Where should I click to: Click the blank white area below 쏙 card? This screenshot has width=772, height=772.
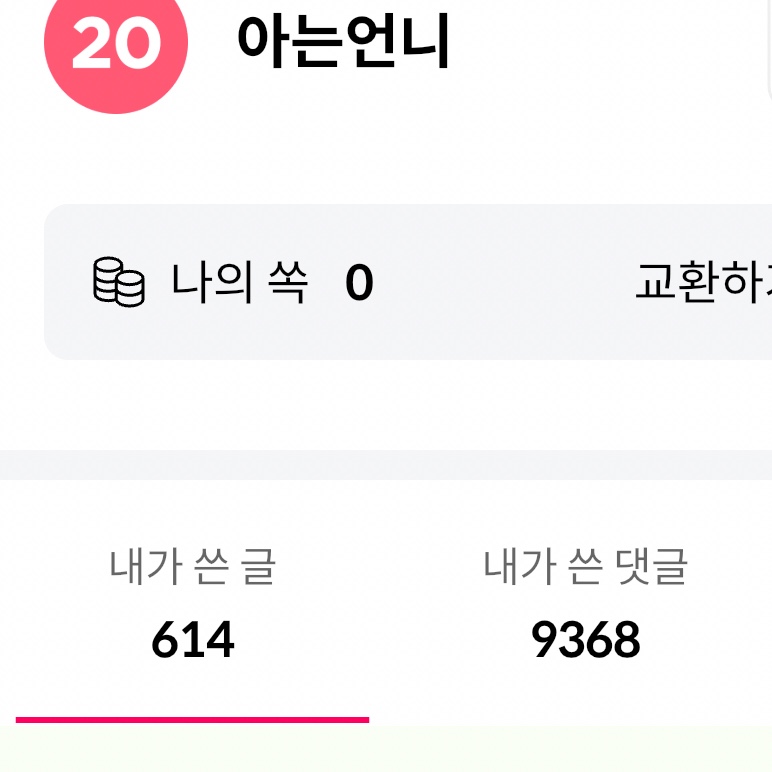386,405
